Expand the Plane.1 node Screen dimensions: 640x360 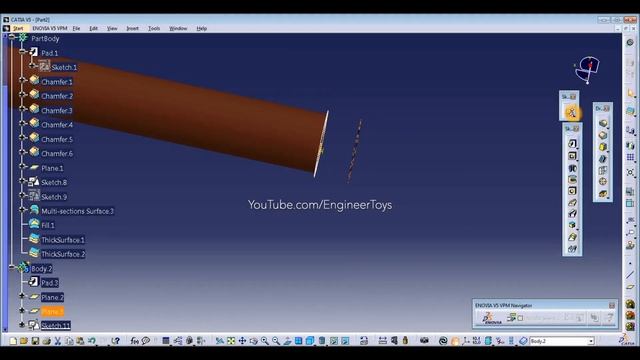tap(23, 167)
